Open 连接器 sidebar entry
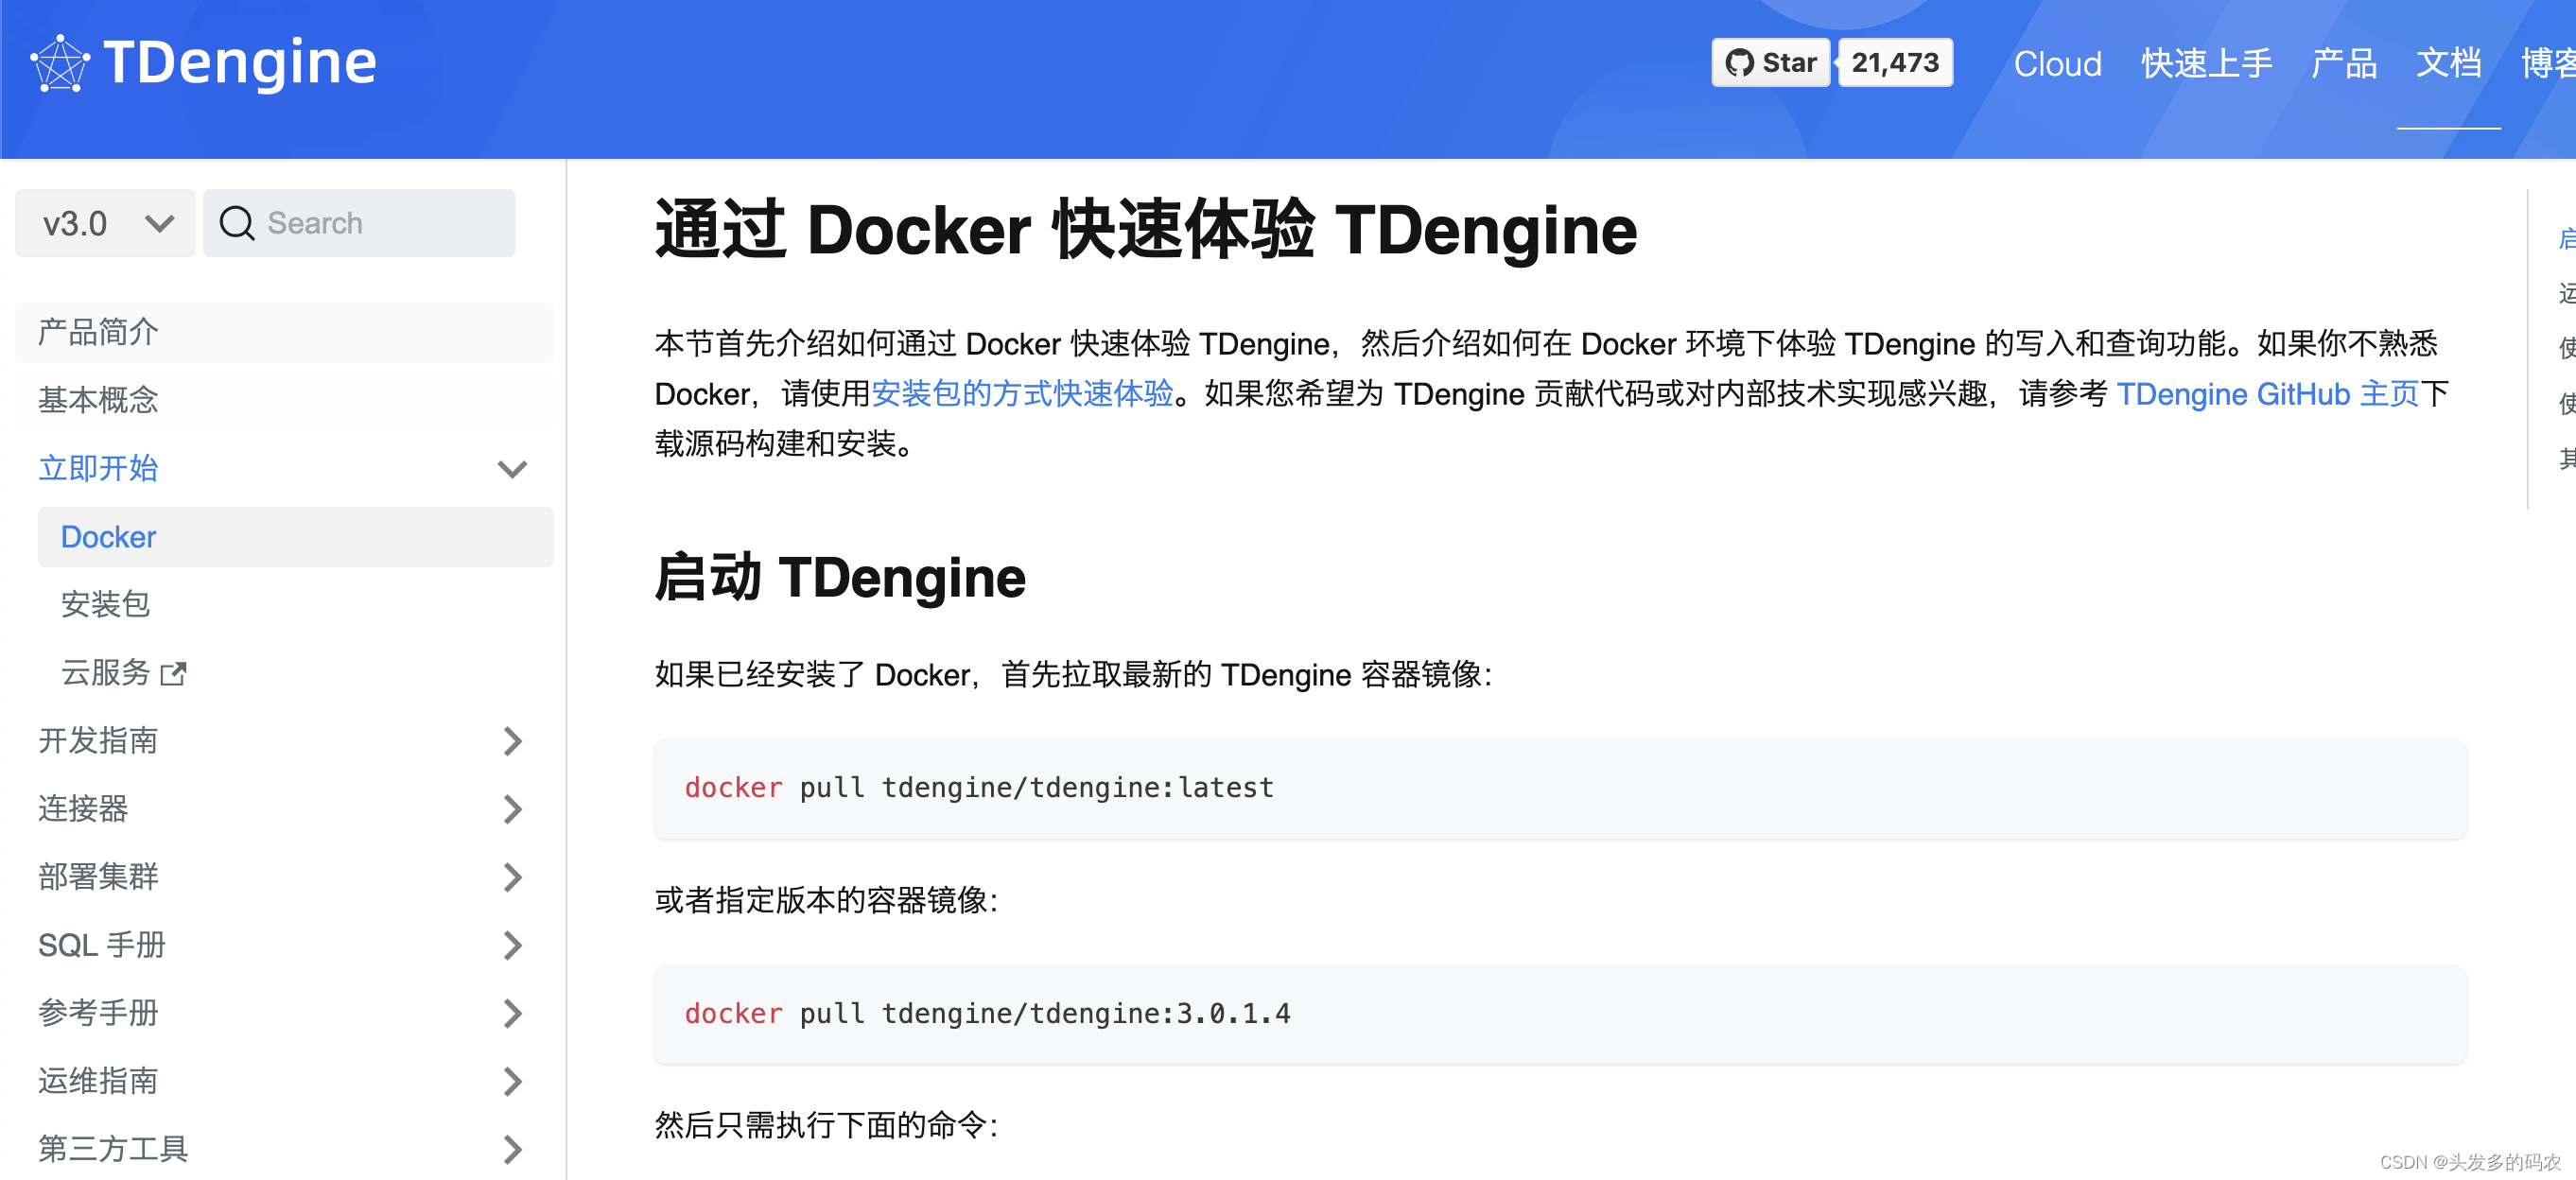The image size is (2576, 1180). [x=83, y=808]
